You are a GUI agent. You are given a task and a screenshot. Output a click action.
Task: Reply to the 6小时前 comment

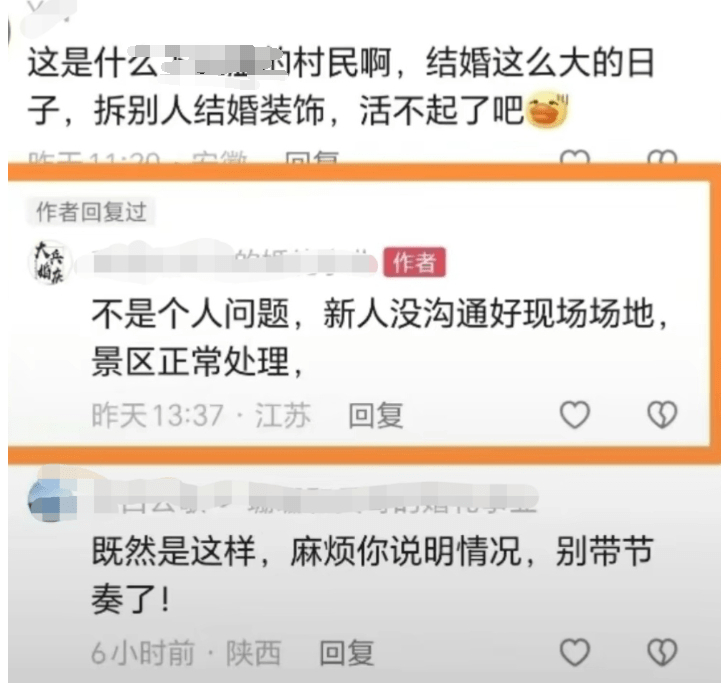coord(347,653)
